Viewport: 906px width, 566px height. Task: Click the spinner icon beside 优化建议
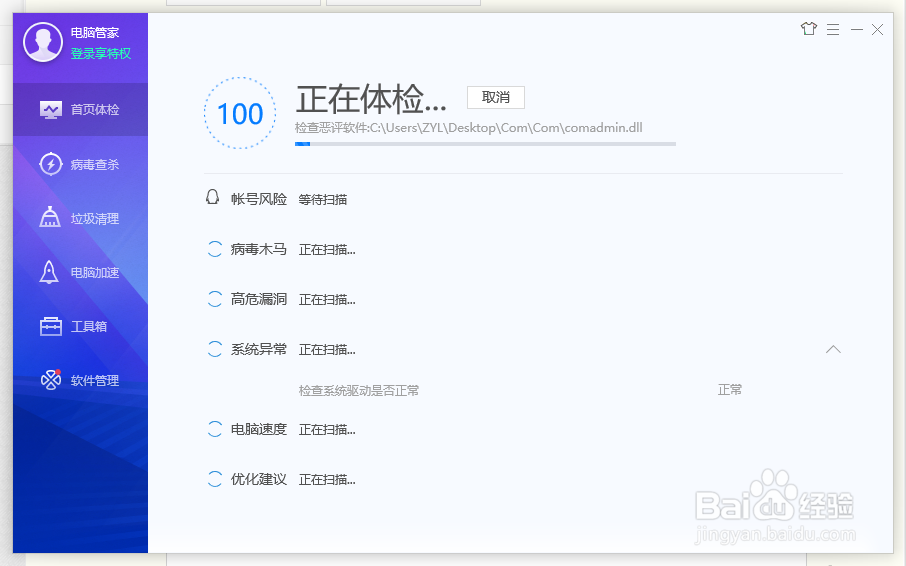[214, 479]
